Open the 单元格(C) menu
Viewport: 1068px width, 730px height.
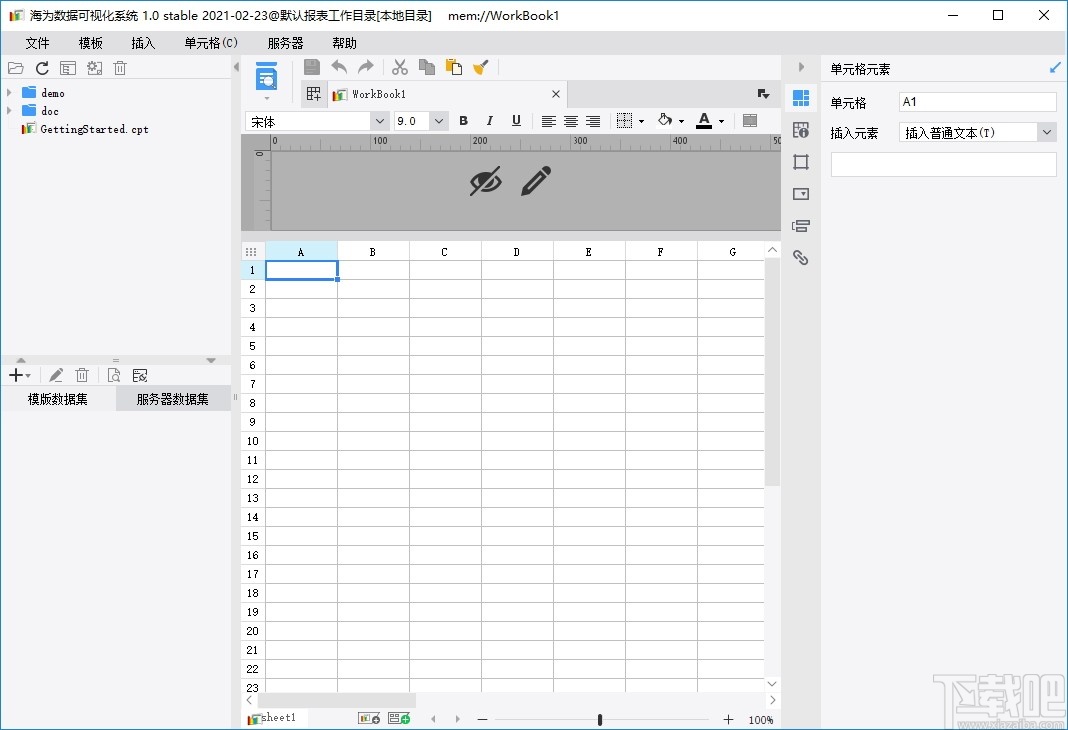210,43
